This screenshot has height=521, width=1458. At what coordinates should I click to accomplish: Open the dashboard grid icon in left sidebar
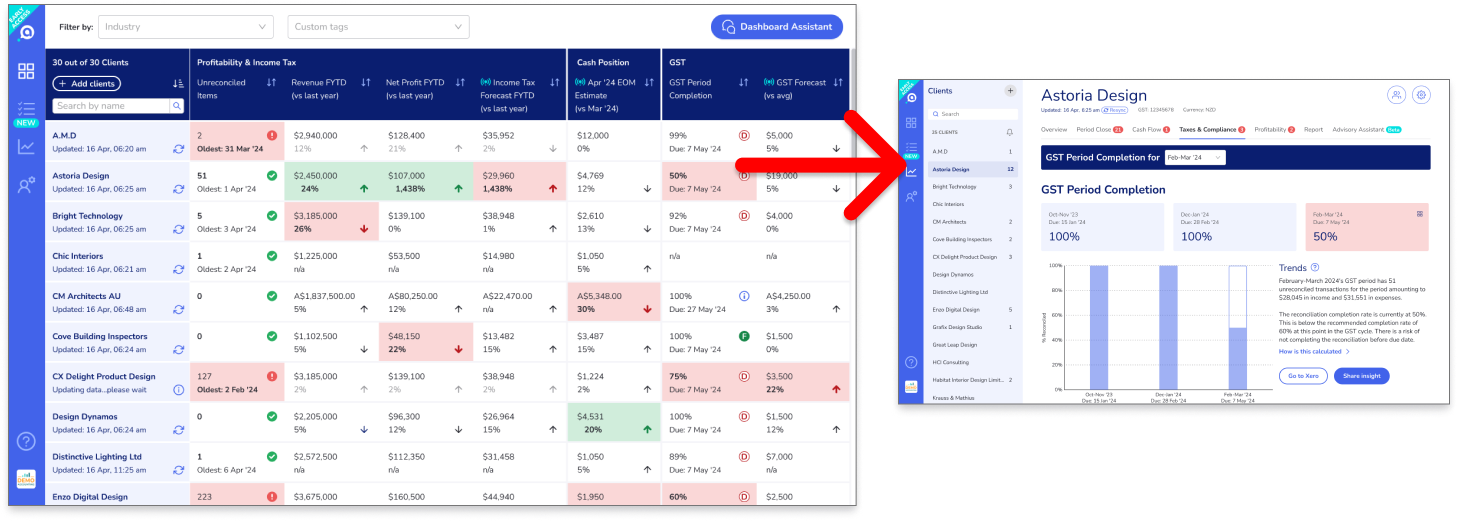click(x=26, y=71)
